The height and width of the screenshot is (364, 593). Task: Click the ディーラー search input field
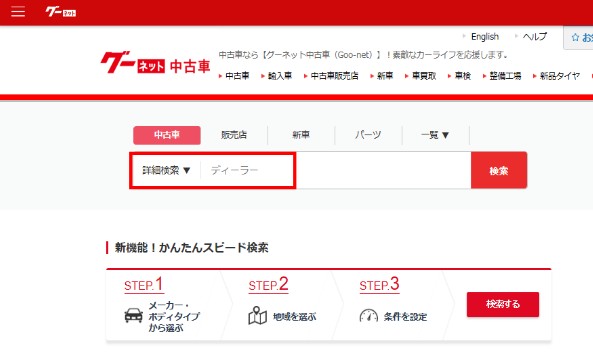[336, 170]
